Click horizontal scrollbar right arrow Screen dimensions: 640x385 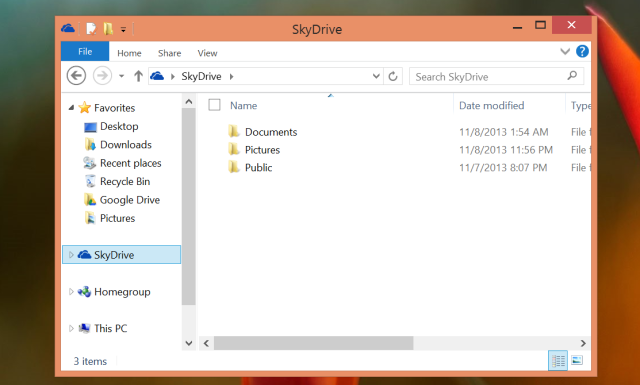[x=583, y=343]
